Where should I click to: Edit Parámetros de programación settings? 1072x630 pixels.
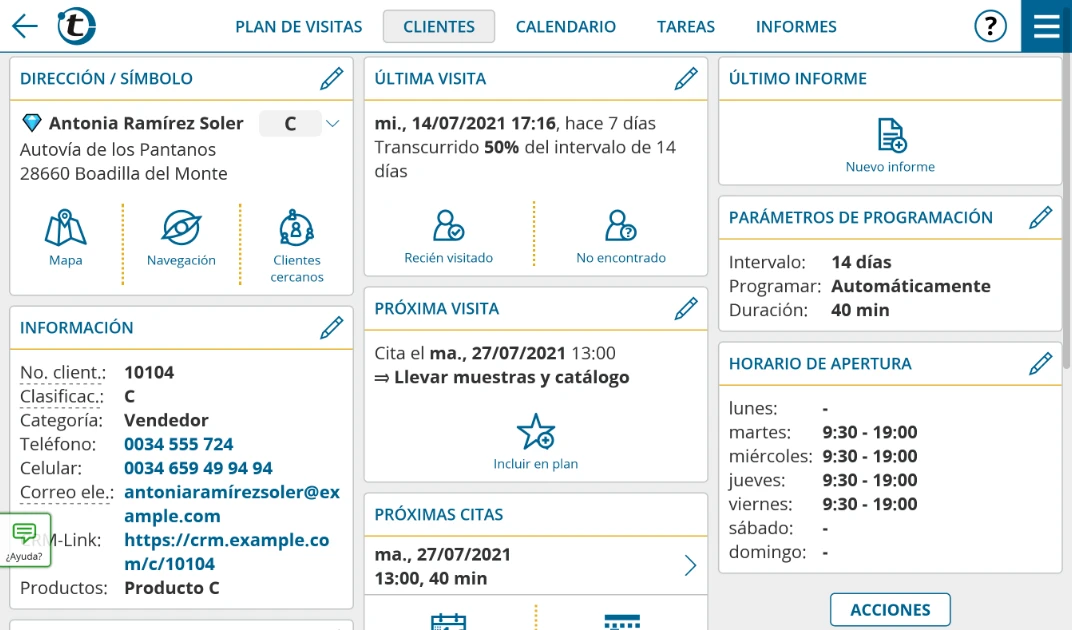click(x=1041, y=217)
